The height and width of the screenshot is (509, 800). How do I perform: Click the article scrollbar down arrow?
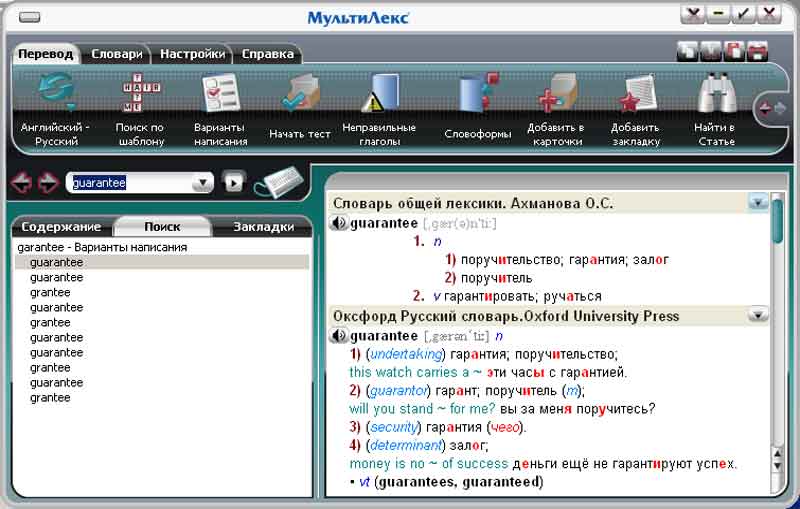click(777, 466)
